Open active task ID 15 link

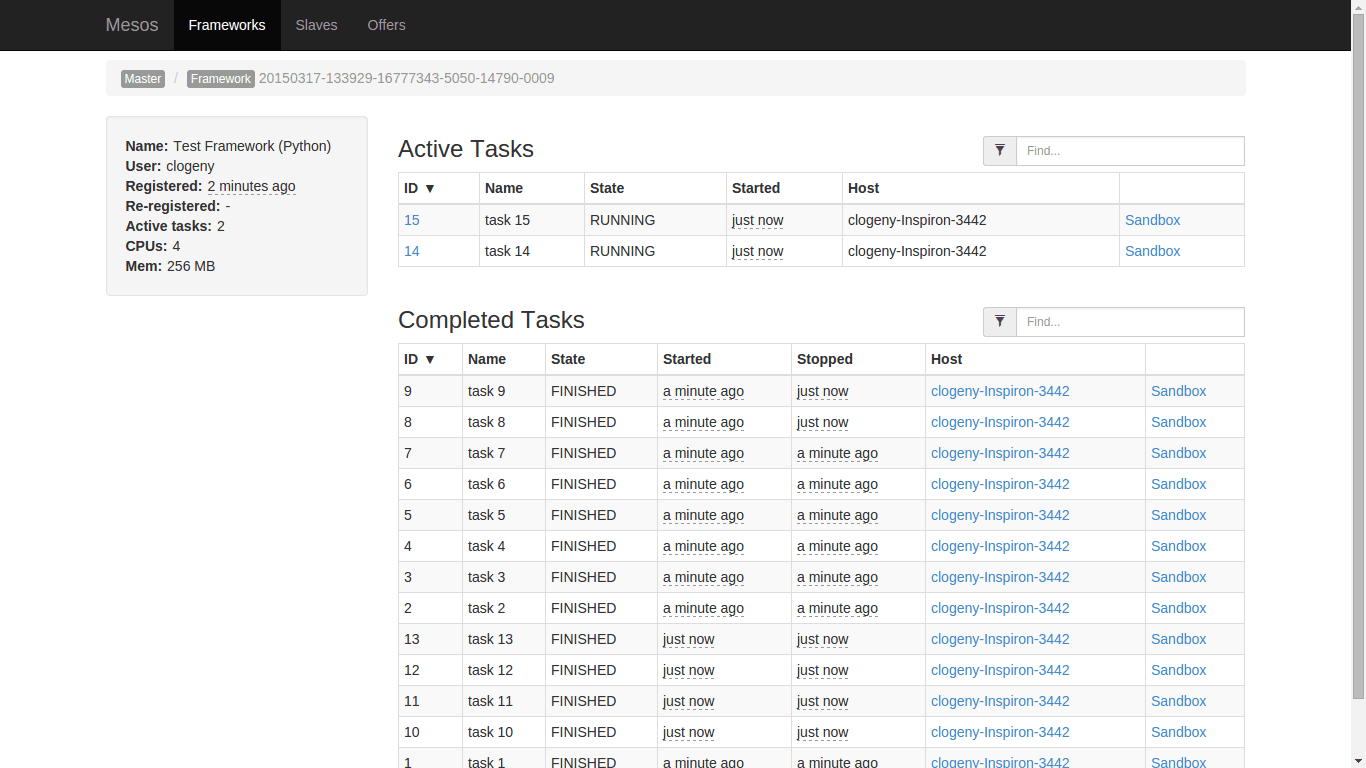[412, 220]
